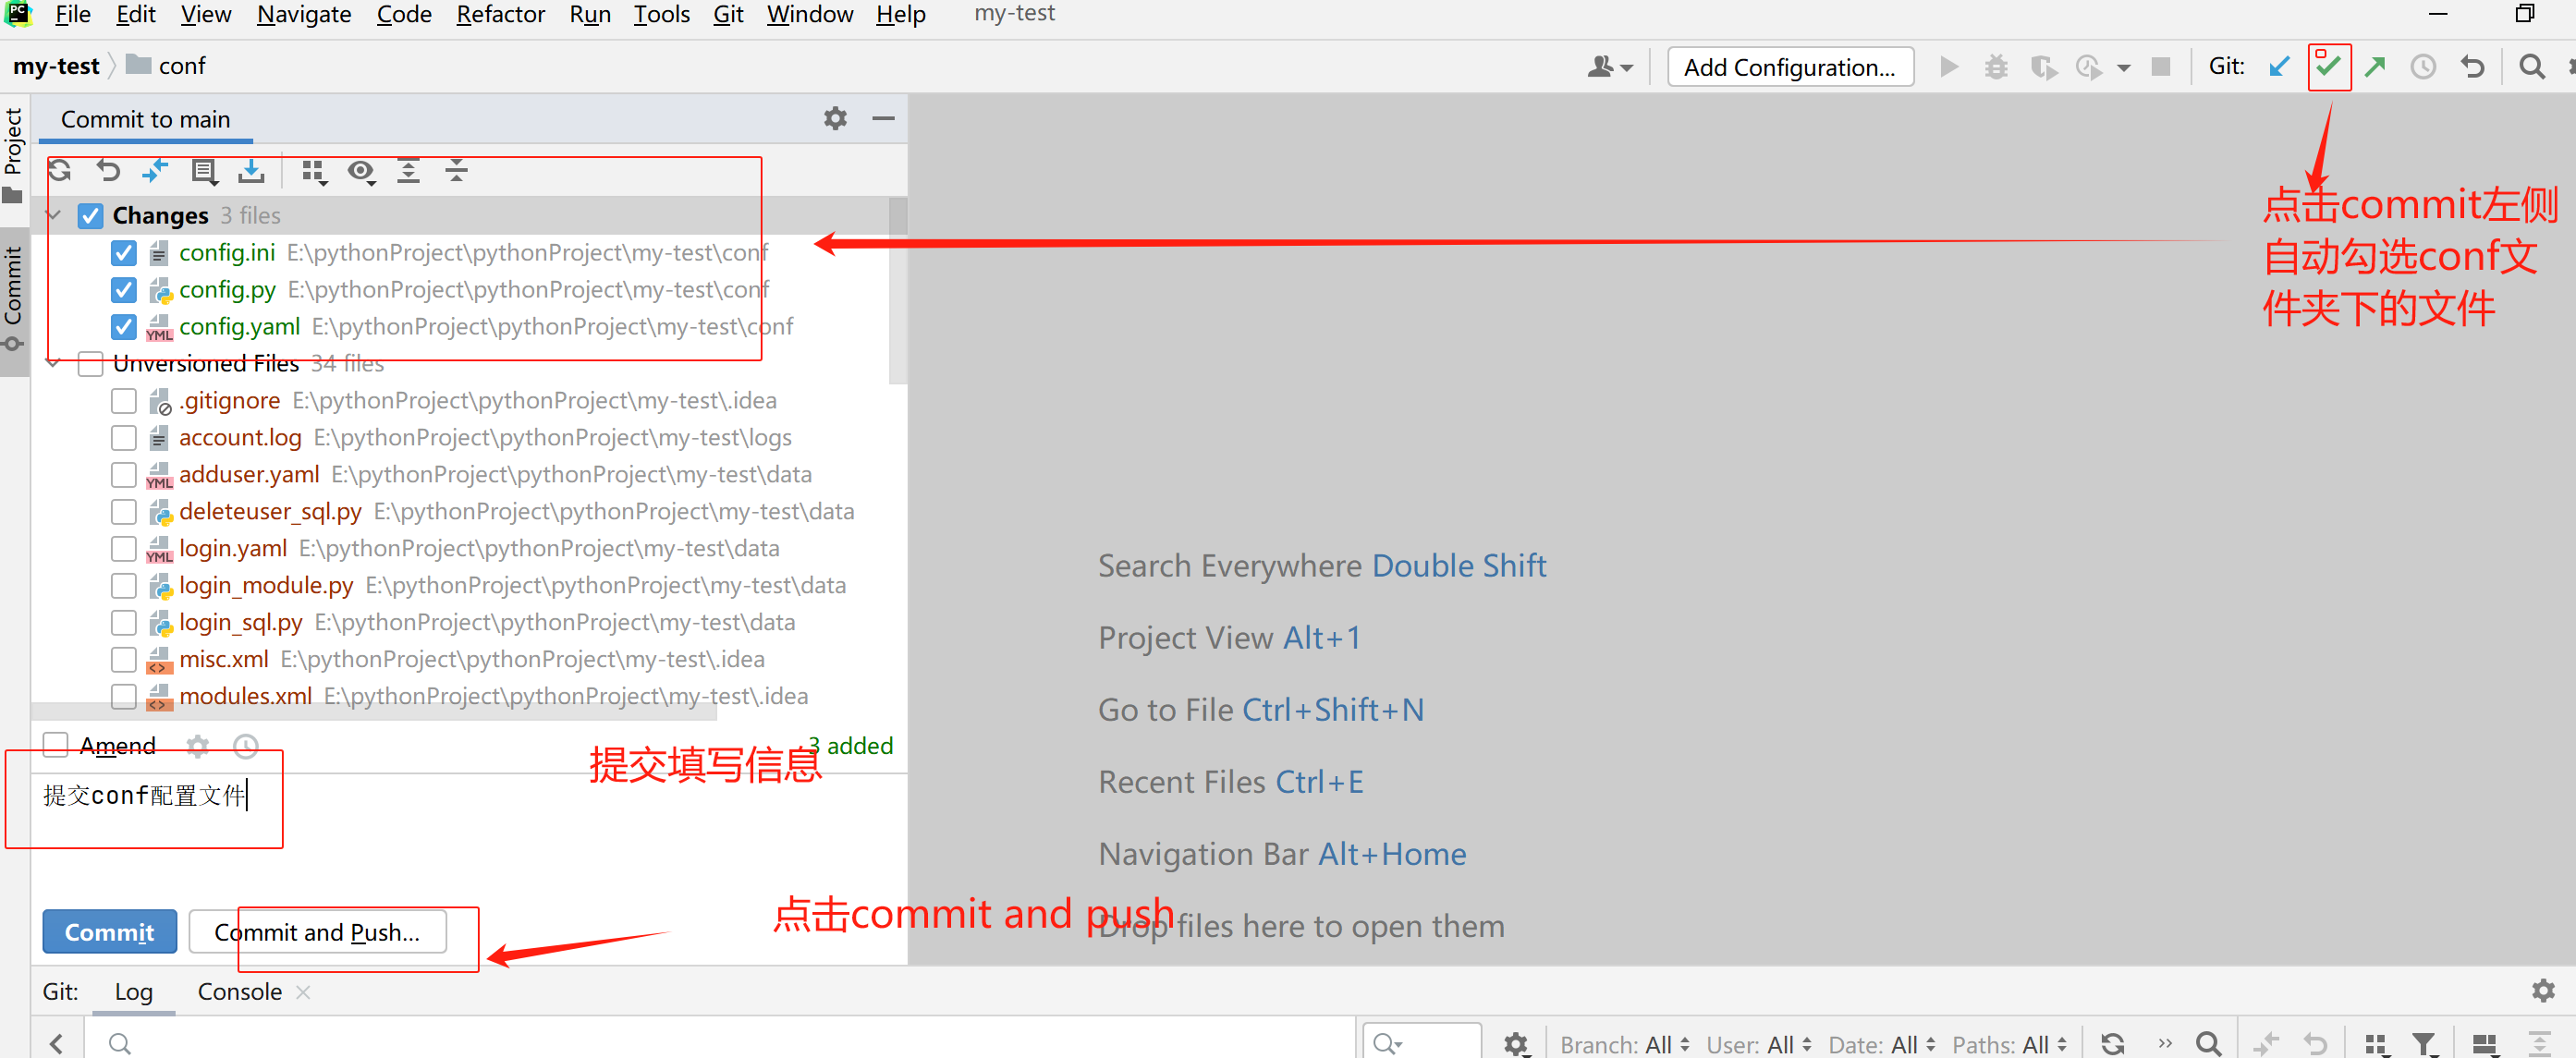Image resolution: width=2576 pixels, height=1058 pixels.
Task: Uncheck the config.ini file checkbox
Action: pyautogui.click(x=124, y=253)
